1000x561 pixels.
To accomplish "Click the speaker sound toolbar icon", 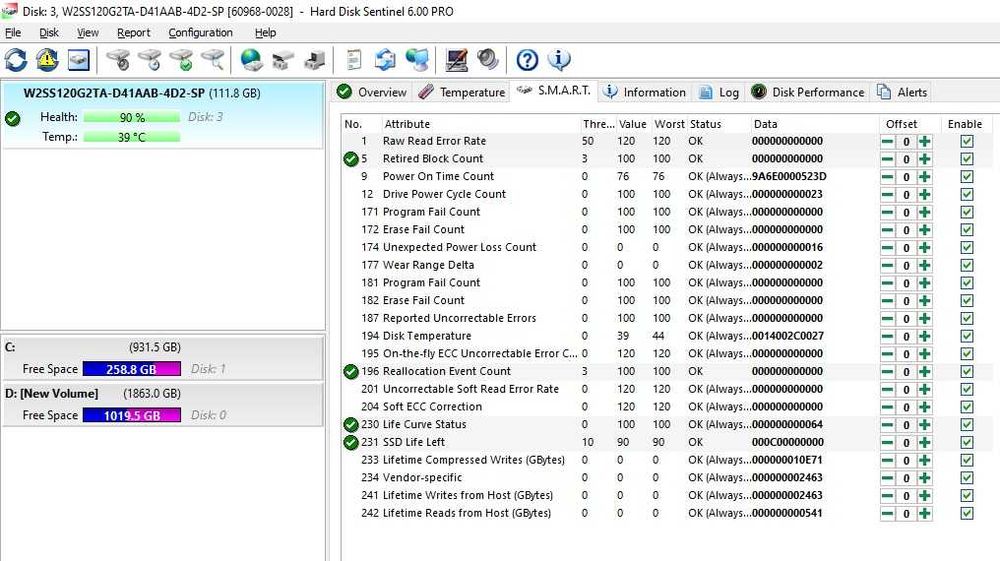I will pos(488,60).
